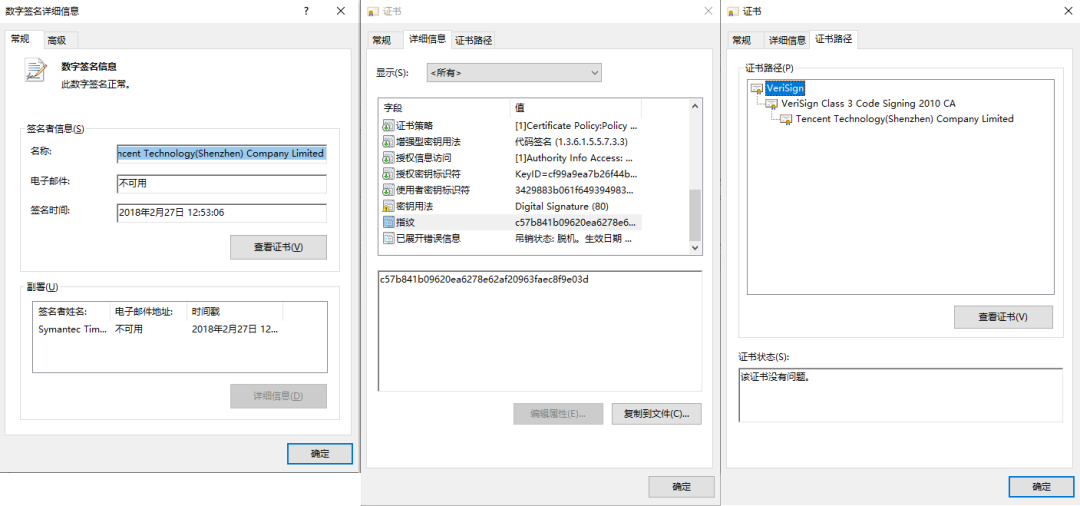Click the 详细信息(D) button

tap(278, 396)
